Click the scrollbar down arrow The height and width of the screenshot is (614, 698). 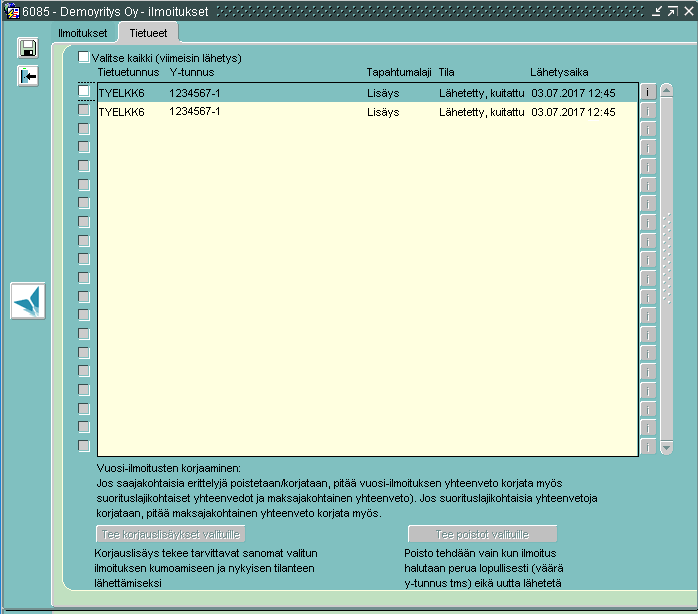[x=666, y=447]
